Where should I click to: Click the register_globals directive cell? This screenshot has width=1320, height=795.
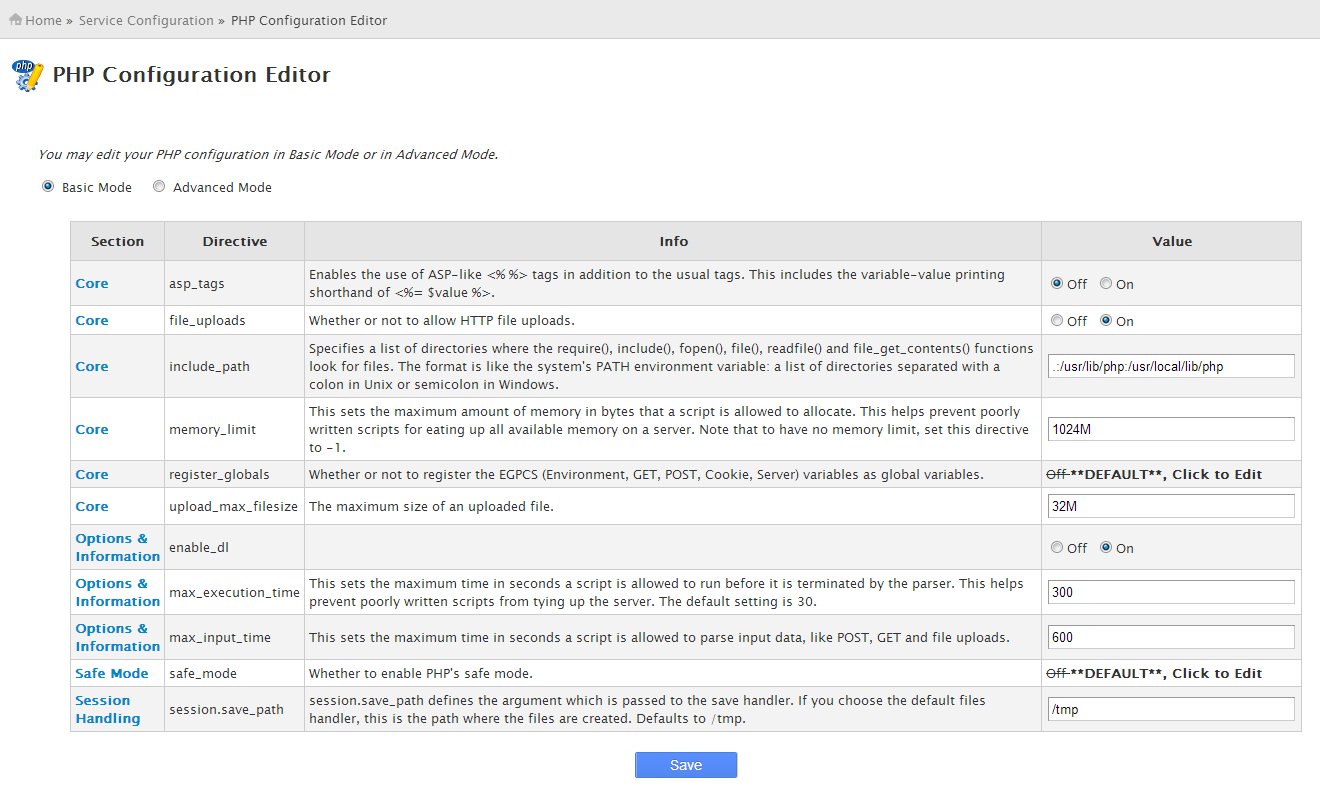tap(235, 474)
